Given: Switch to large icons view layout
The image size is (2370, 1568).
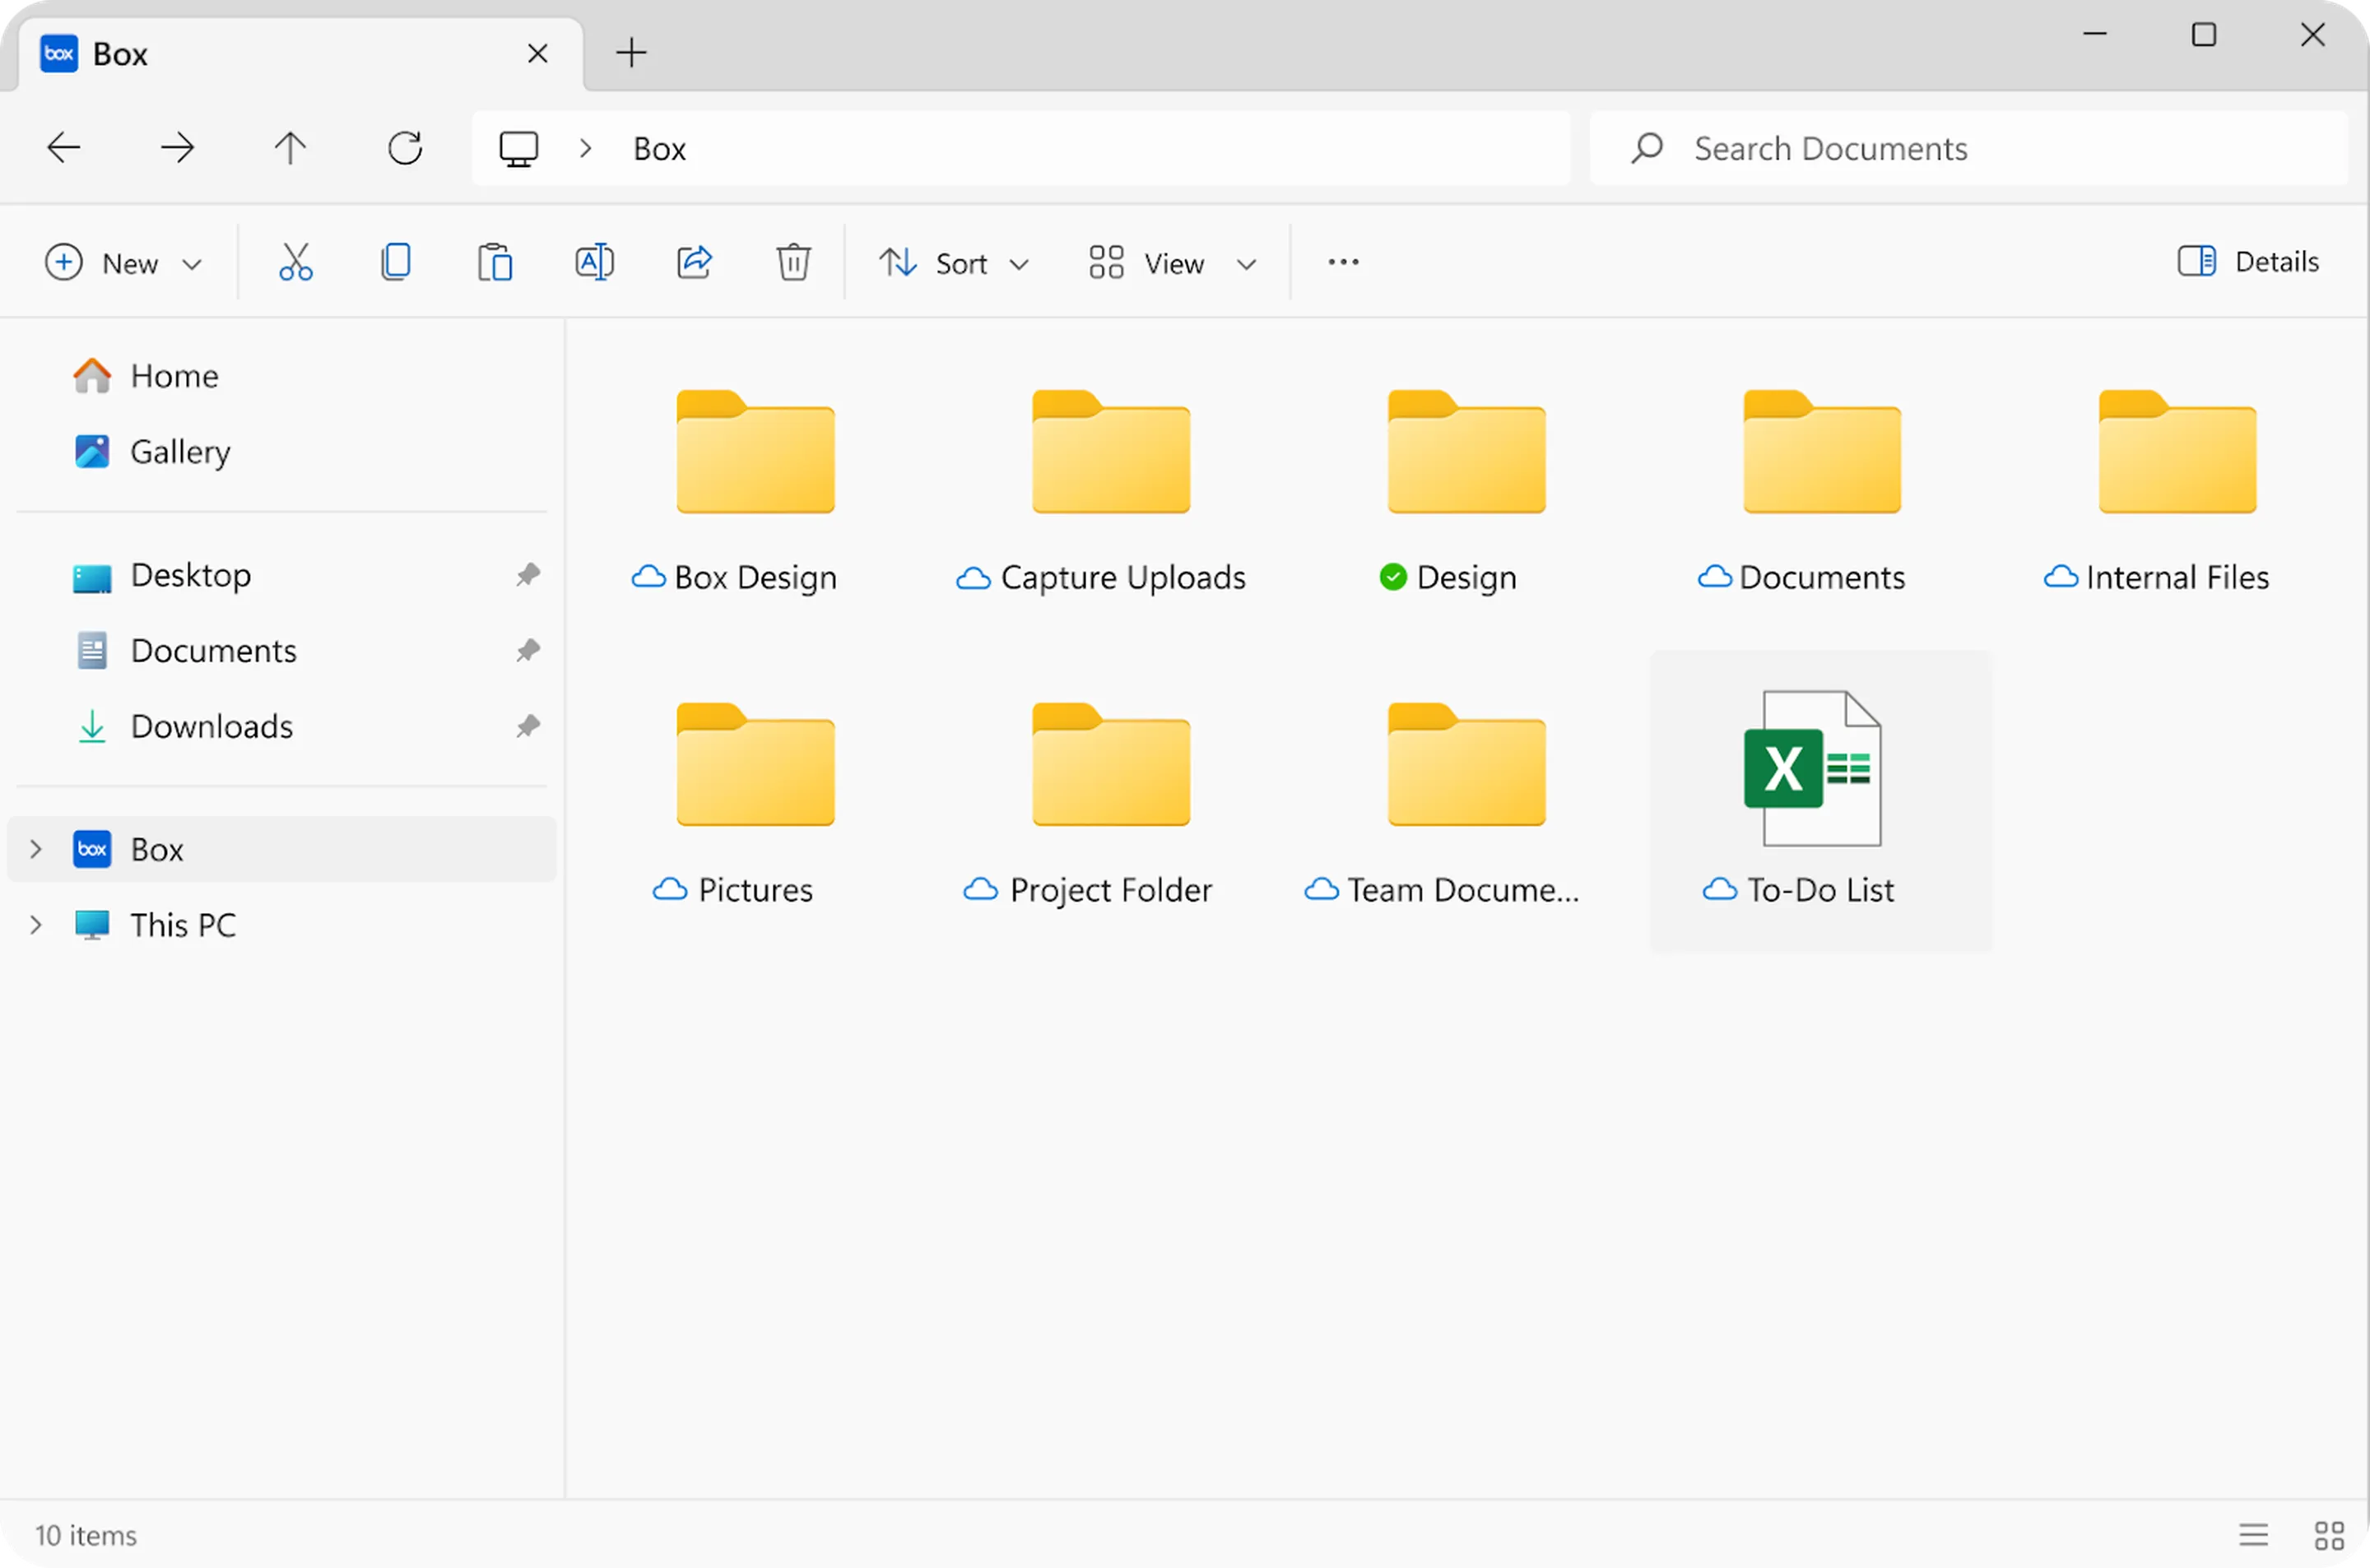Looking at the screenshot, I should [x=2329, y=1534].
